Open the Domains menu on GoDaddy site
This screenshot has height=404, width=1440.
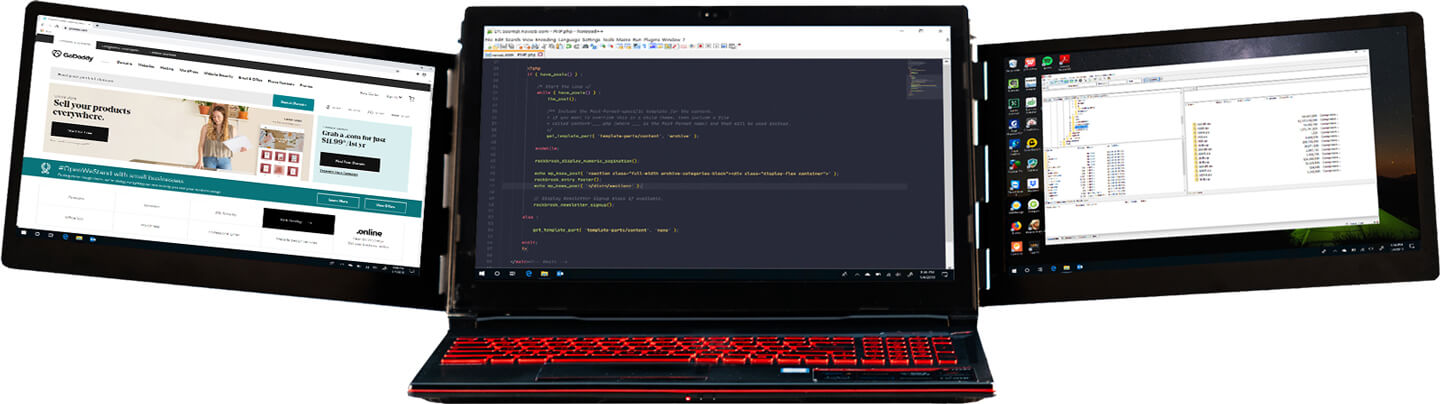[x=124, y=63]
